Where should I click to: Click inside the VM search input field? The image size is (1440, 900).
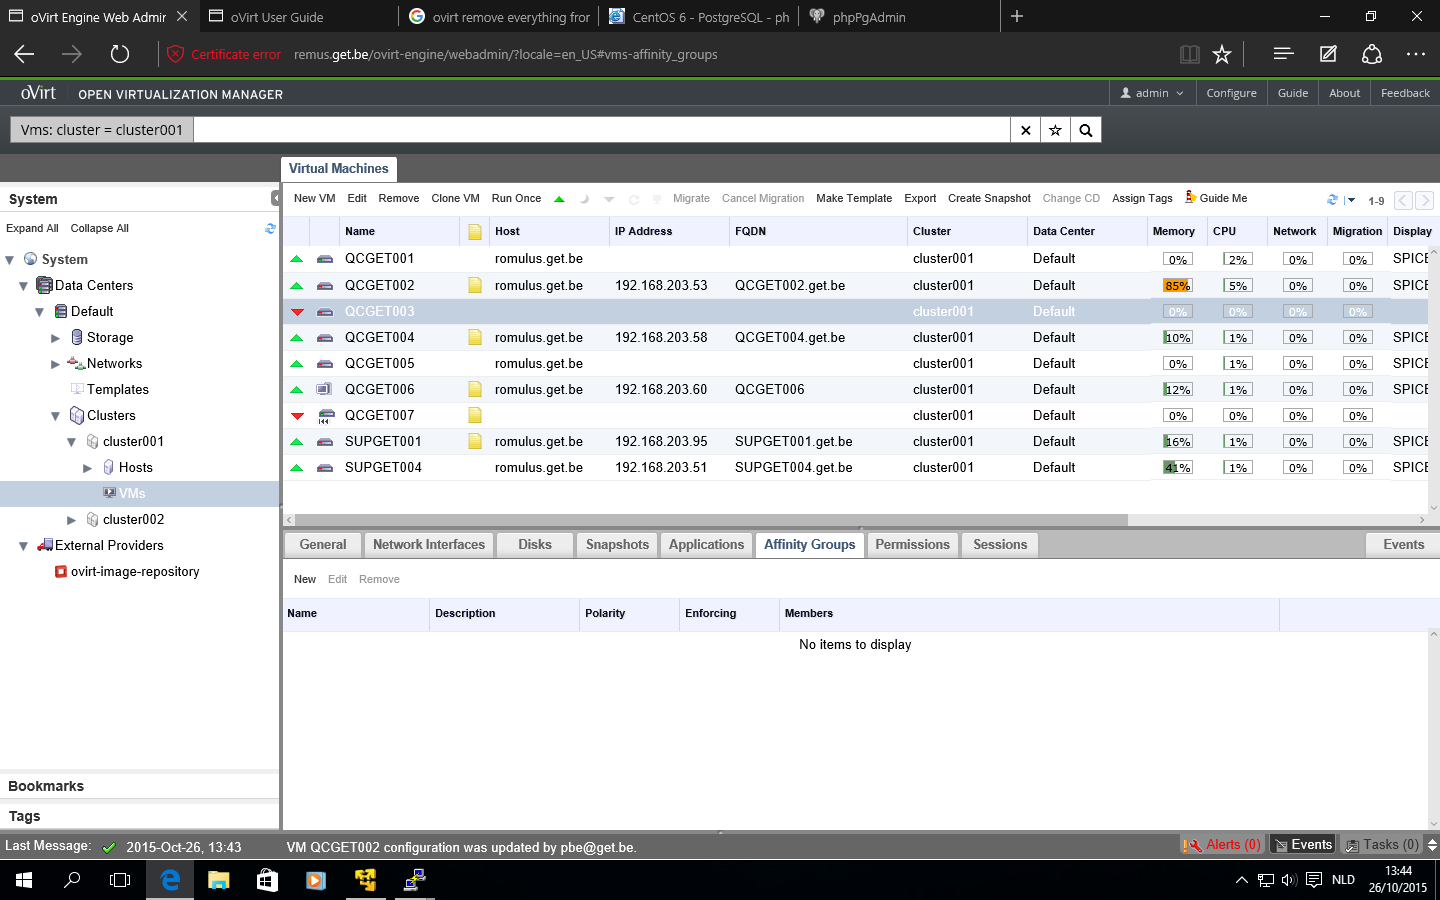pos(600,130)
